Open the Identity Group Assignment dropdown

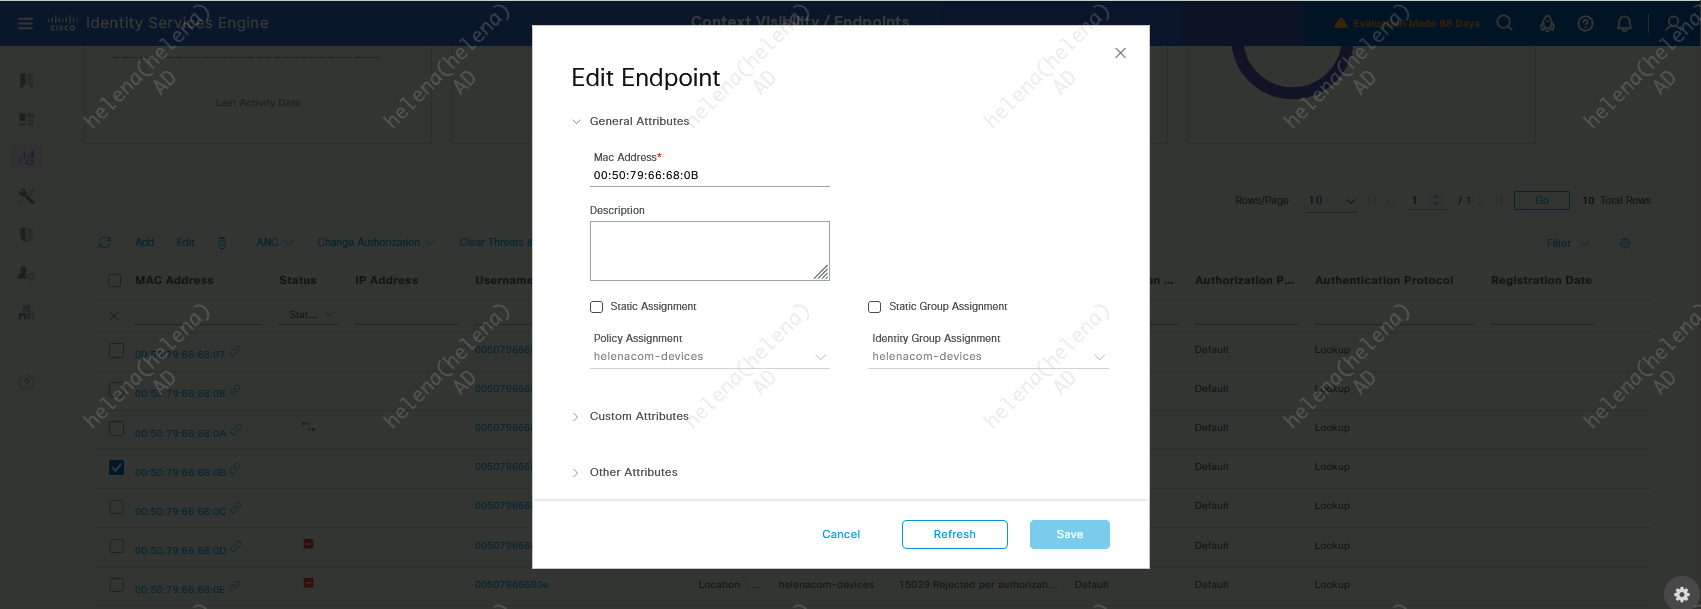coord(988,357)
